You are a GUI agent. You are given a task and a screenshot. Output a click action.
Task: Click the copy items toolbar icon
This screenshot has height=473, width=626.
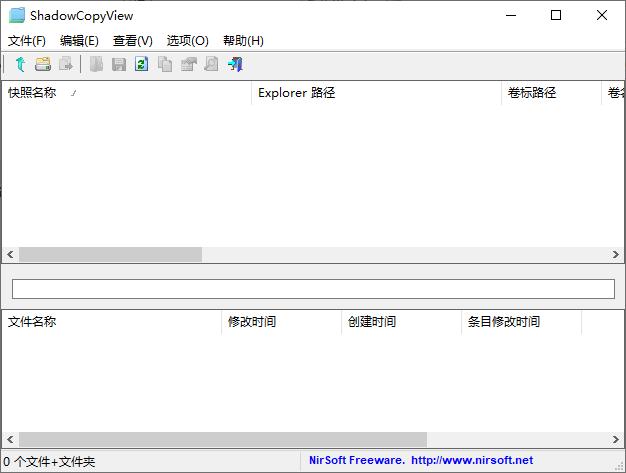pyautogui.click(x=165, y=64)
